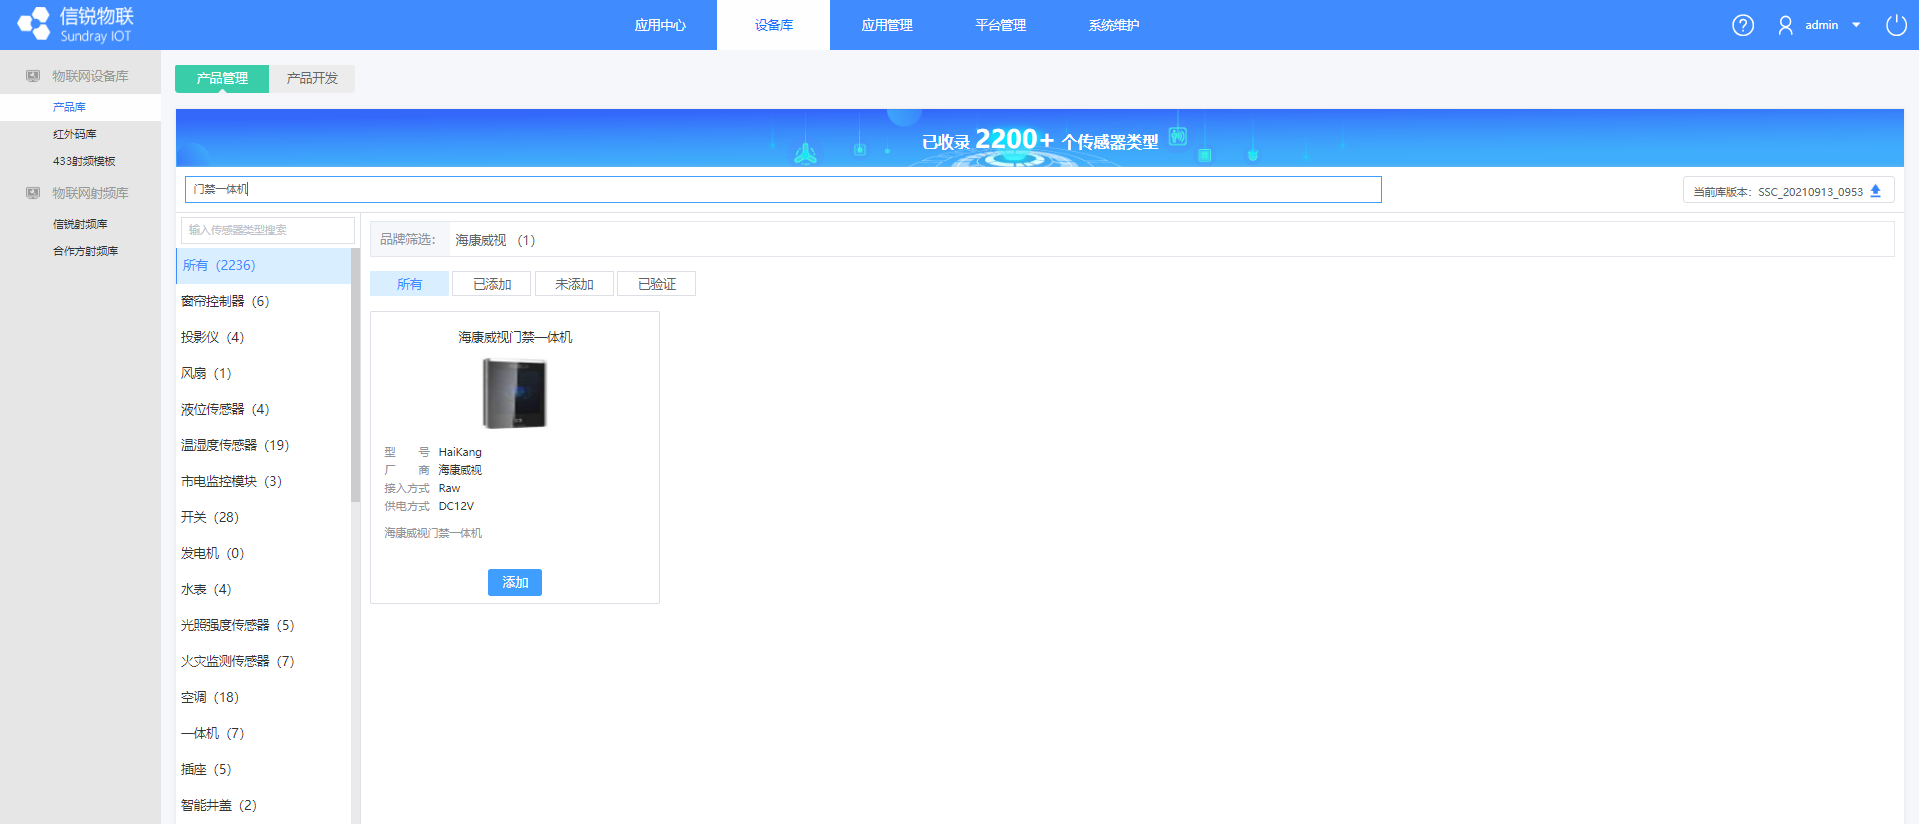Select 产品库 in the sidebar
This screenshot has height=824, width=1919.
click(80, 107)
